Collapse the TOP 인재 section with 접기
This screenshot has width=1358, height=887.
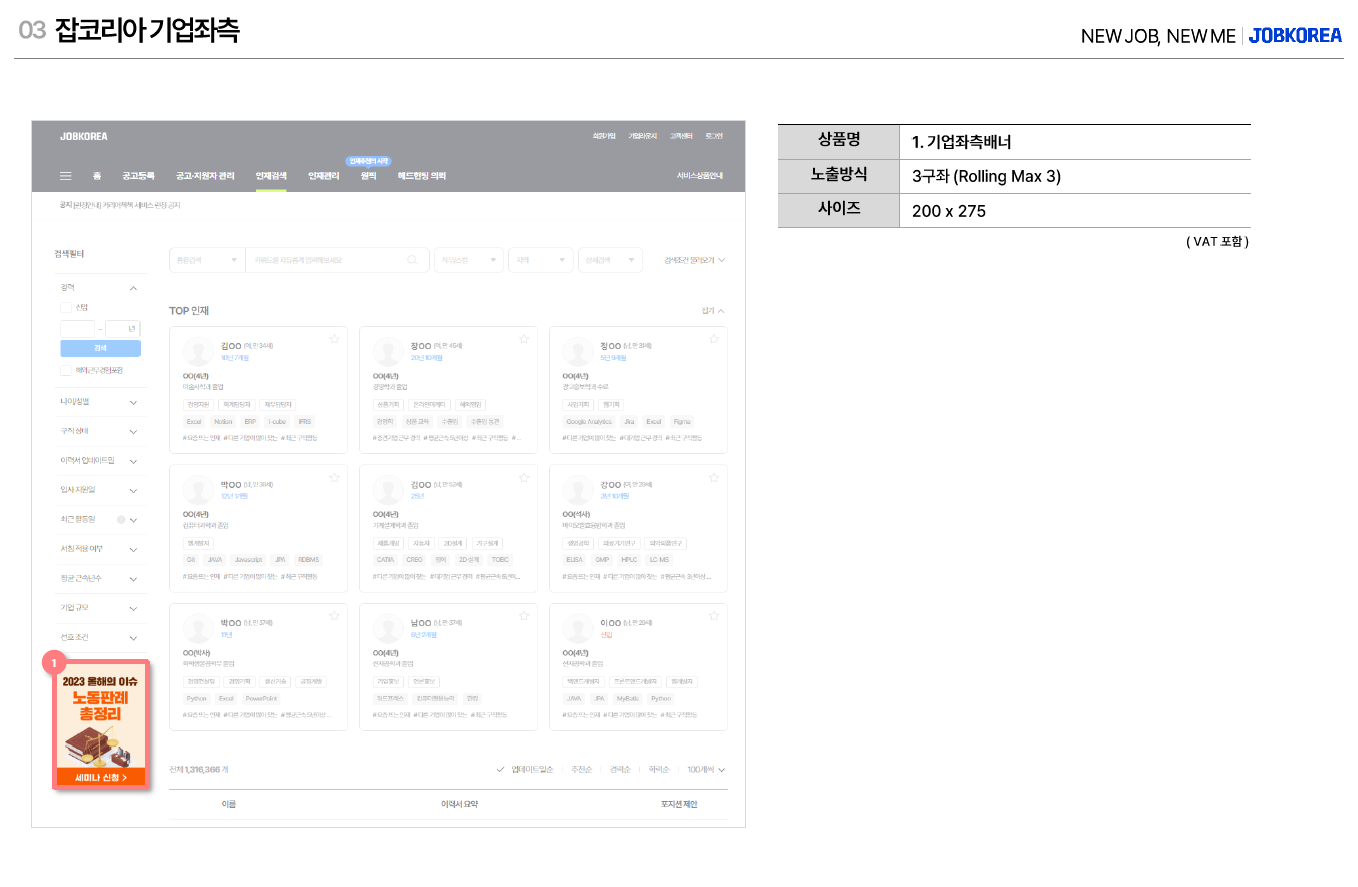[x=713, y=311]
